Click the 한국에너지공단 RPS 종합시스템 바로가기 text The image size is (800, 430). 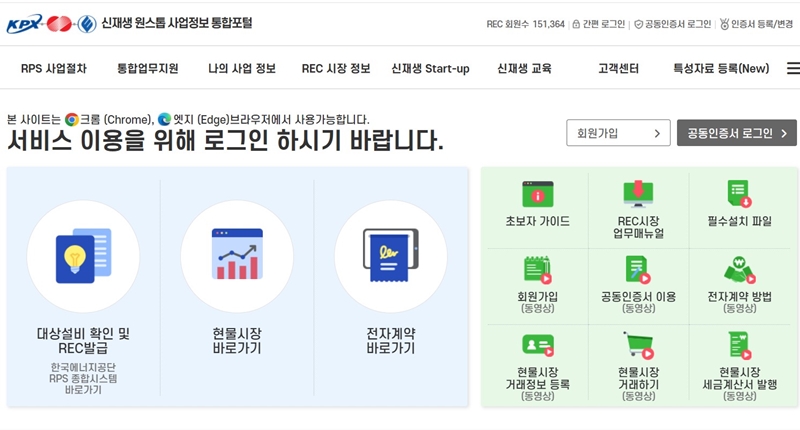coord(83,378)
